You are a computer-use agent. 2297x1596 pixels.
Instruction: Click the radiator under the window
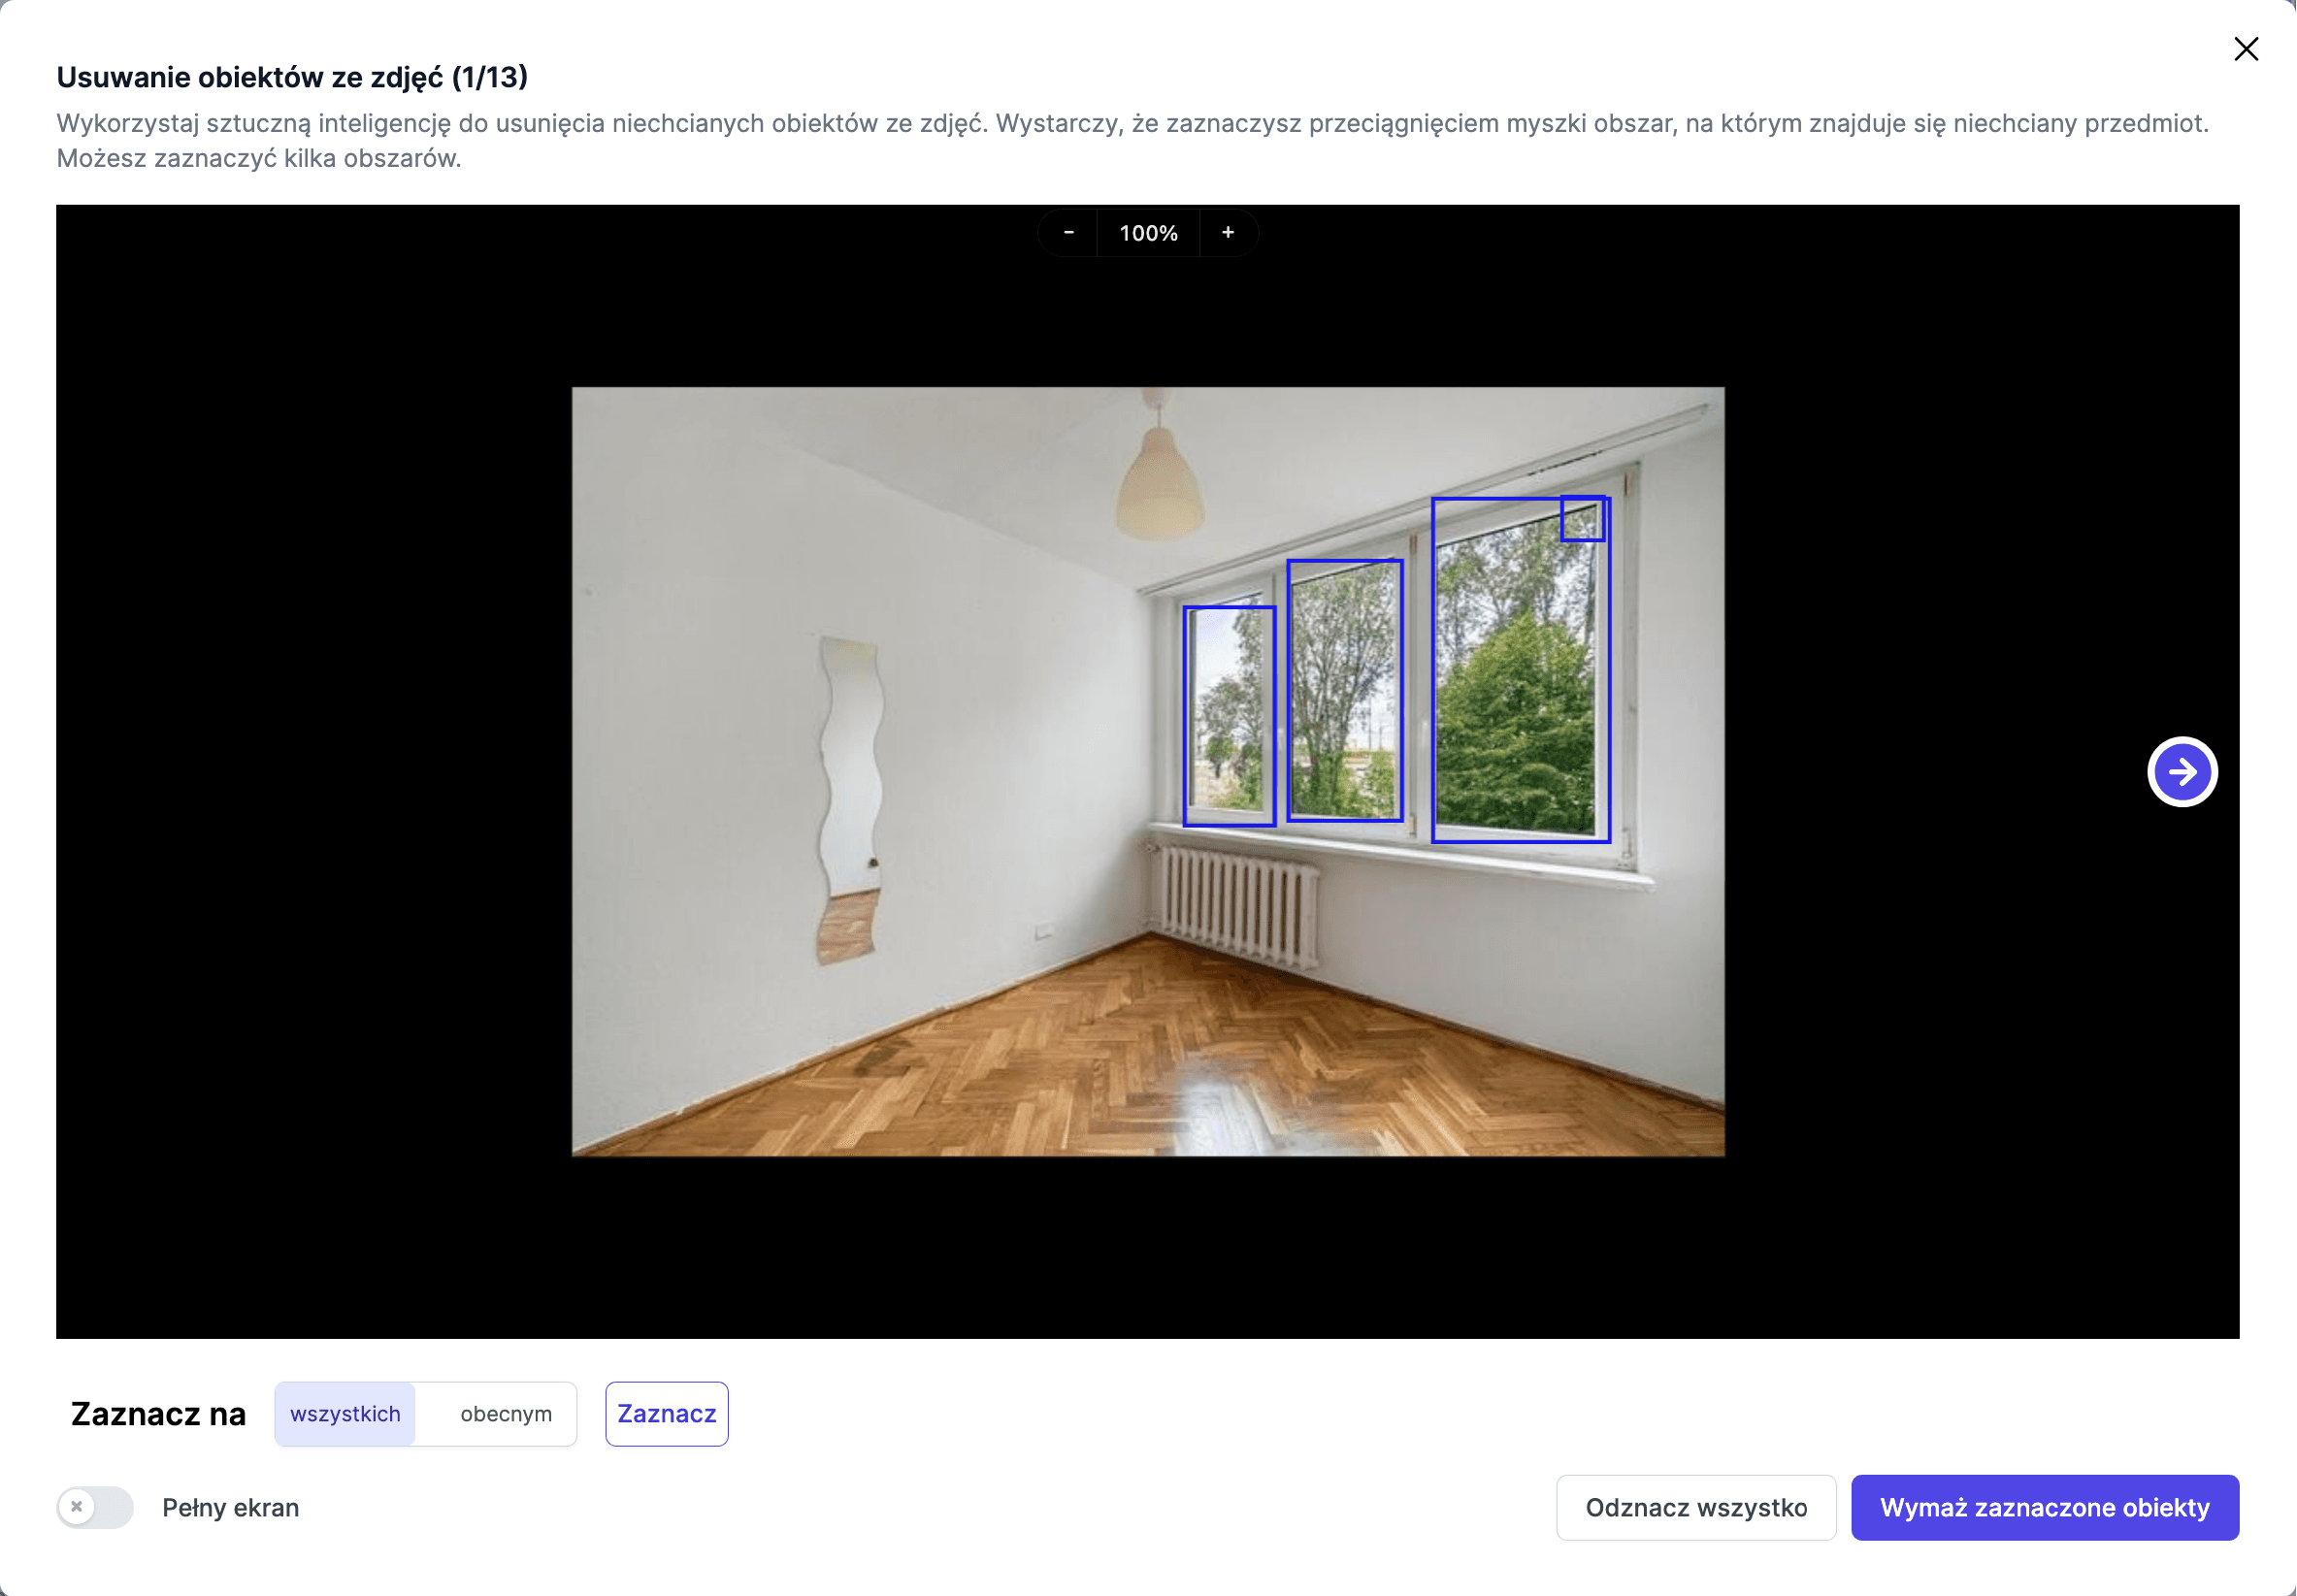(x=1238, y=905)
